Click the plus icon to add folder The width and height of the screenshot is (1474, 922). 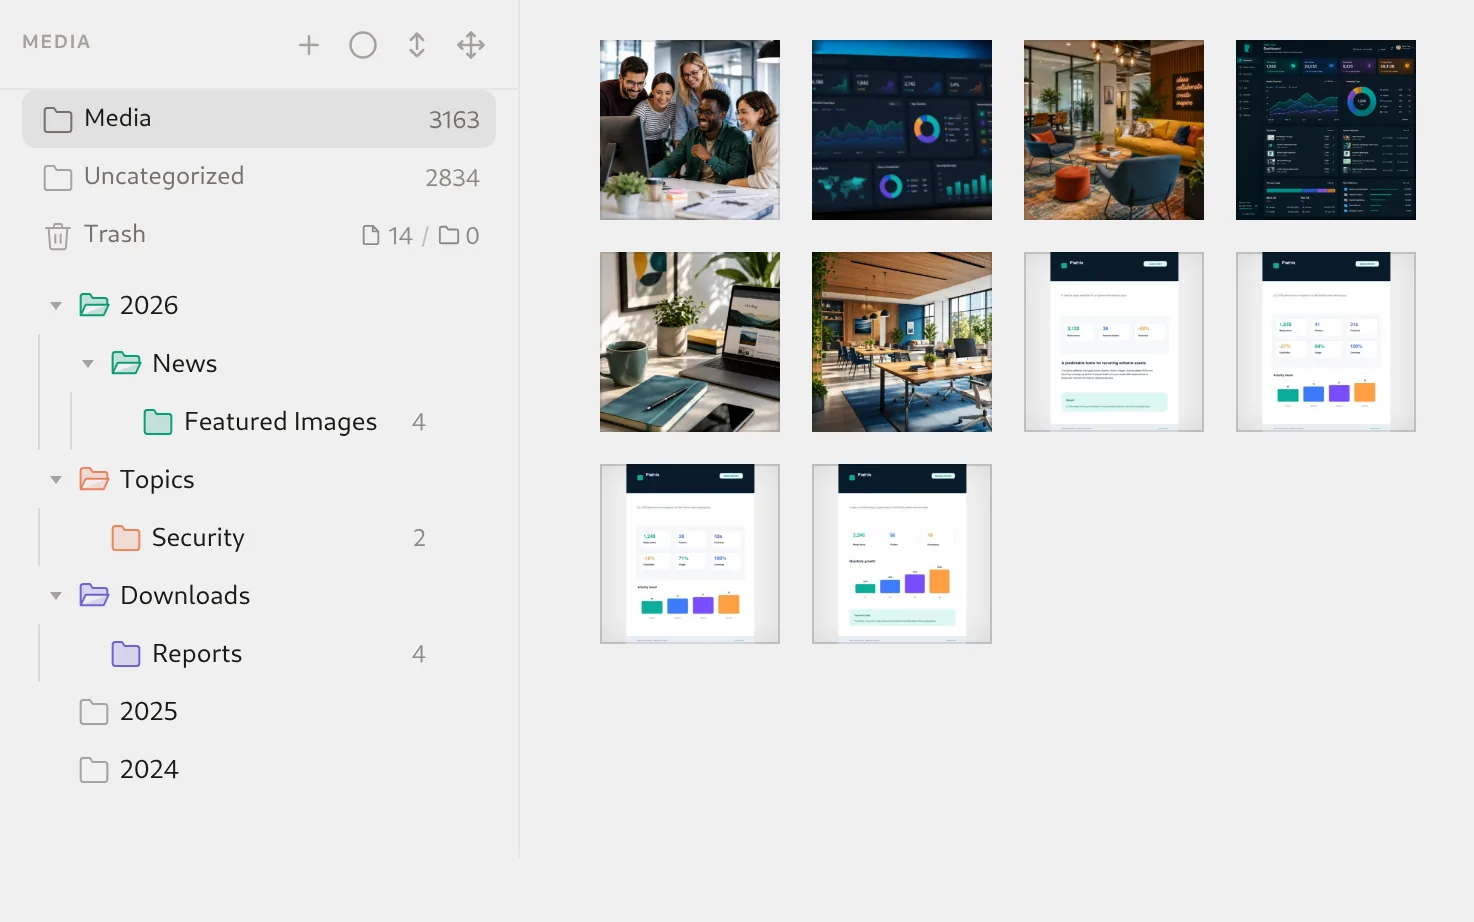click(x=309, y=45)
